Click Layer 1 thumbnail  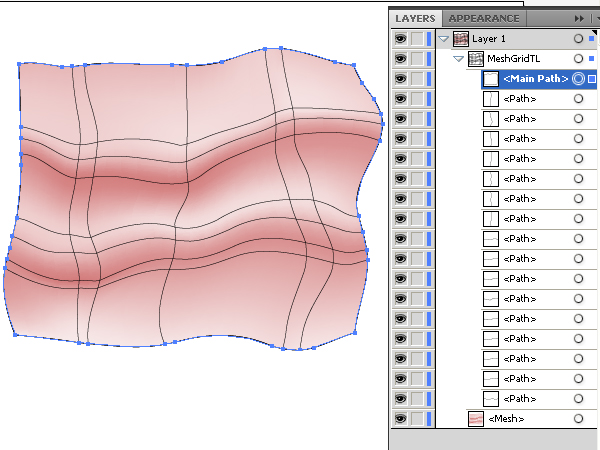click(461, 39)
